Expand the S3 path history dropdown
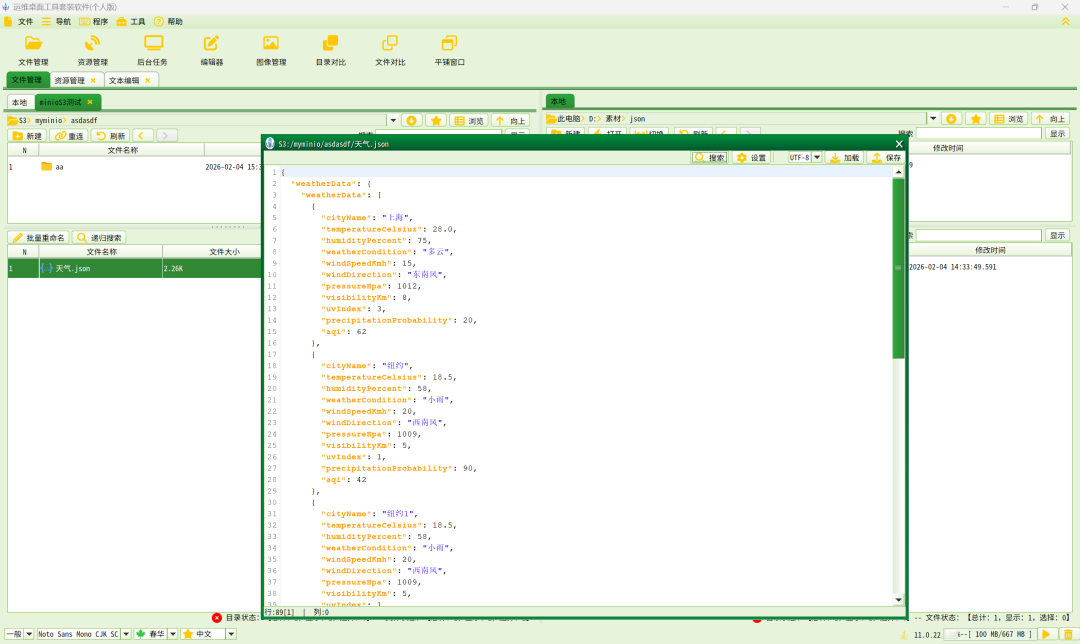The height and width of the screenshot is (644, 1080). coord(393,120)
